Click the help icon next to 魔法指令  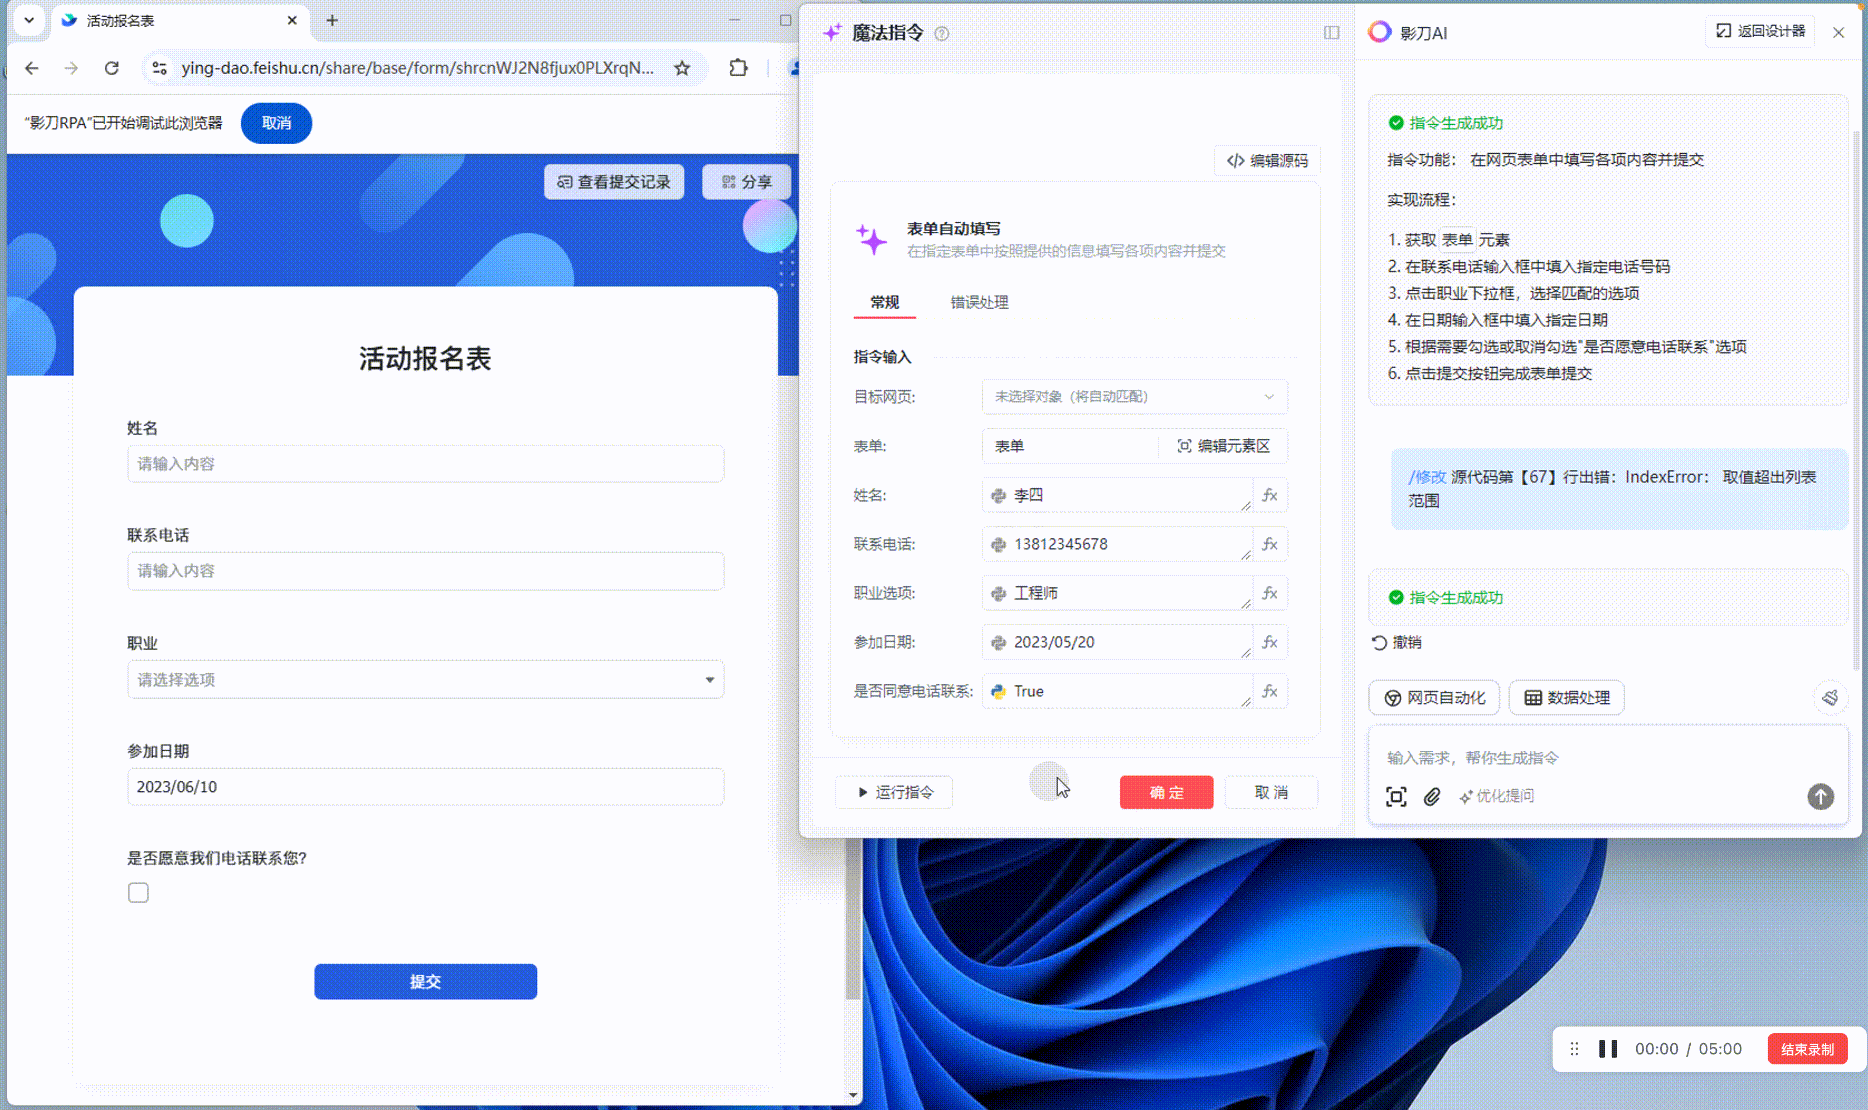[x=941, y=34]
